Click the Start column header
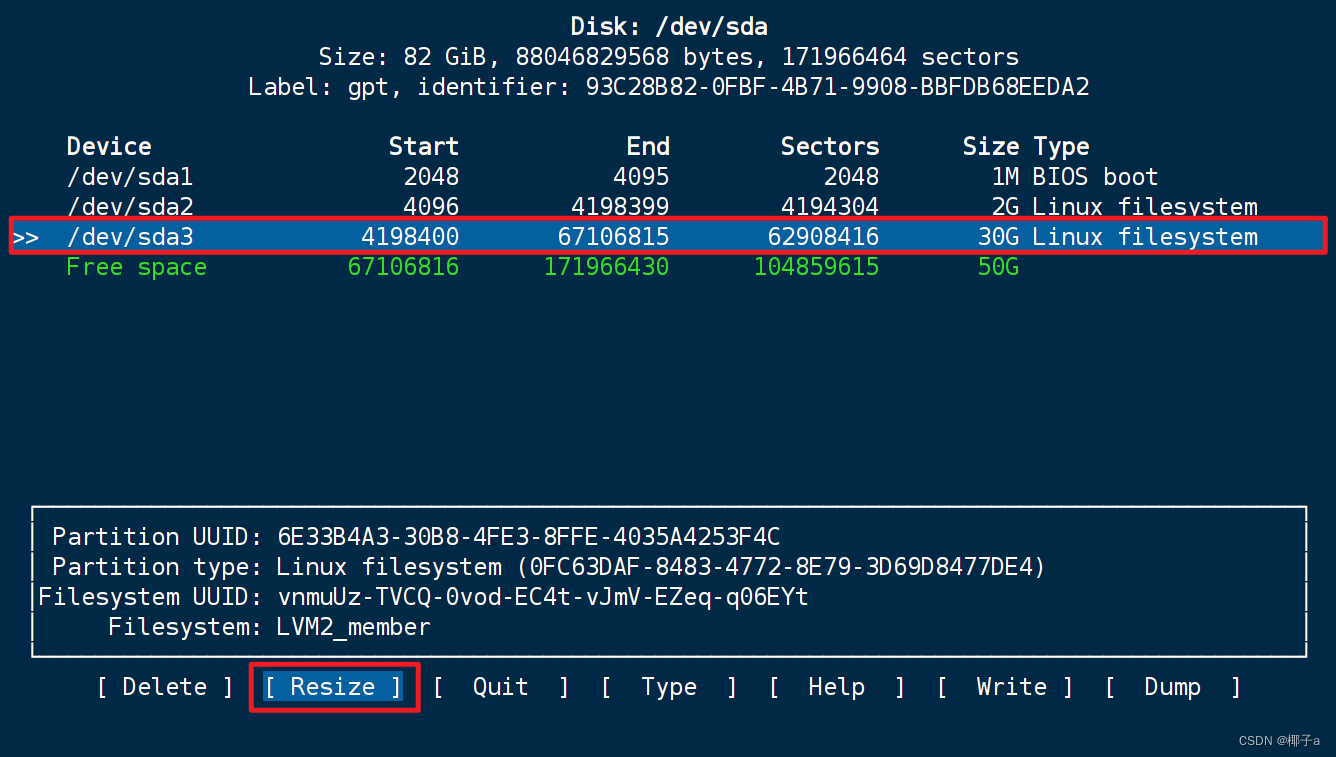This screenshot has width=1336, height=757. coord(424,147)
